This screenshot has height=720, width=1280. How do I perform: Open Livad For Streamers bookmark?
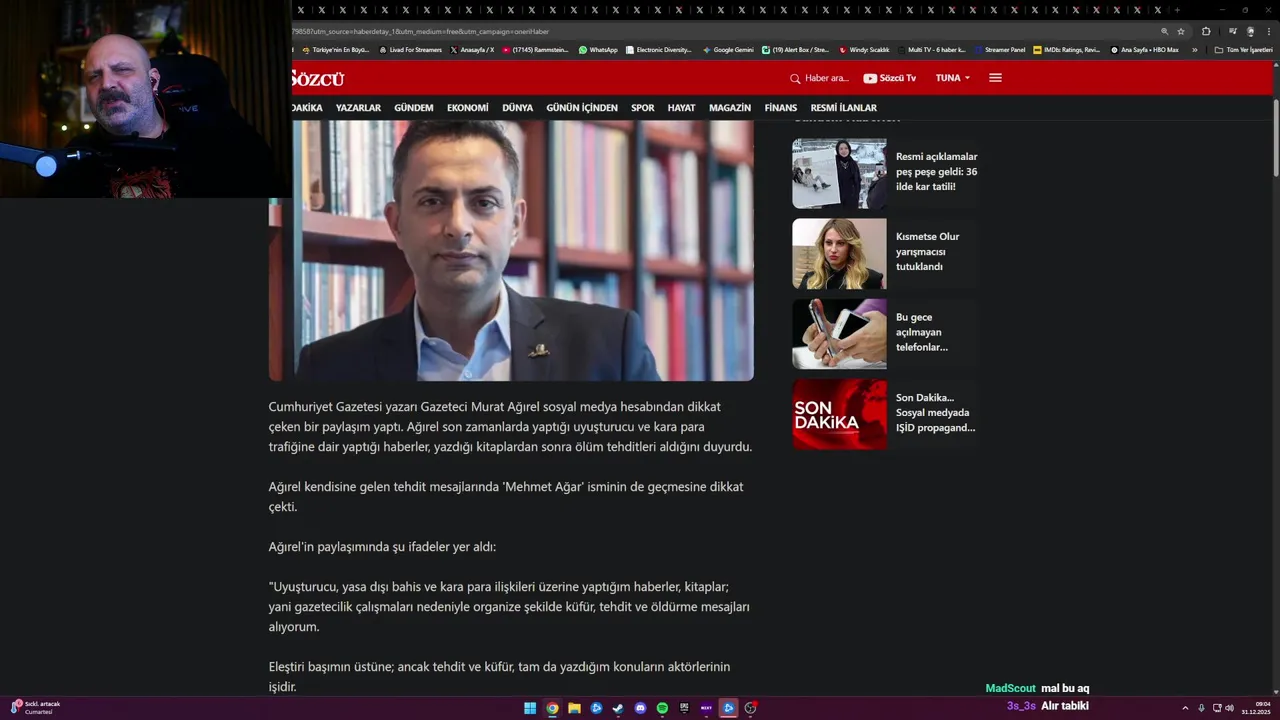tap(410, 50)
